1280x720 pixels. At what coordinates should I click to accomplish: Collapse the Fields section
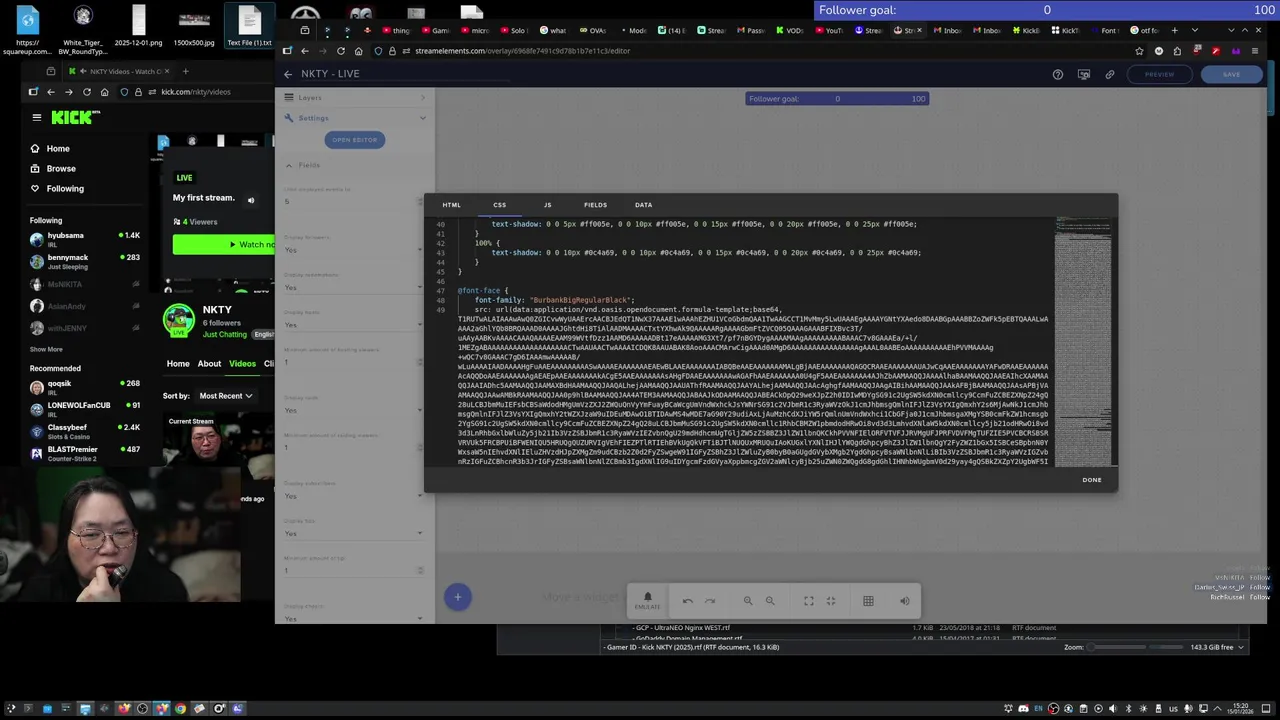pyautogui.click(x=355, y=165)
